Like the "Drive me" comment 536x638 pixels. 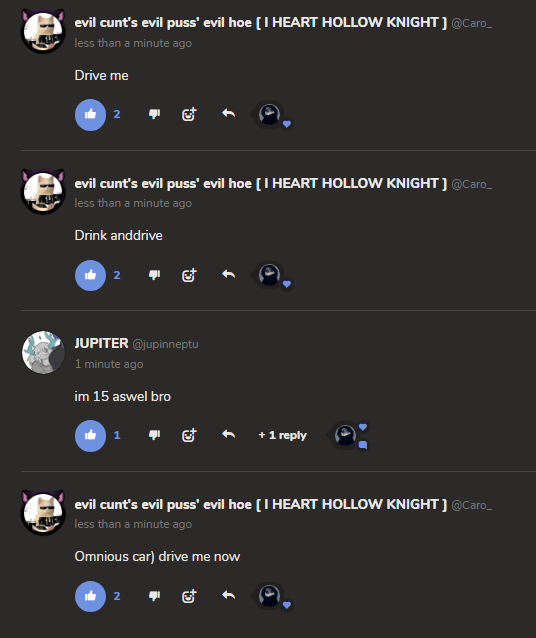90,115
